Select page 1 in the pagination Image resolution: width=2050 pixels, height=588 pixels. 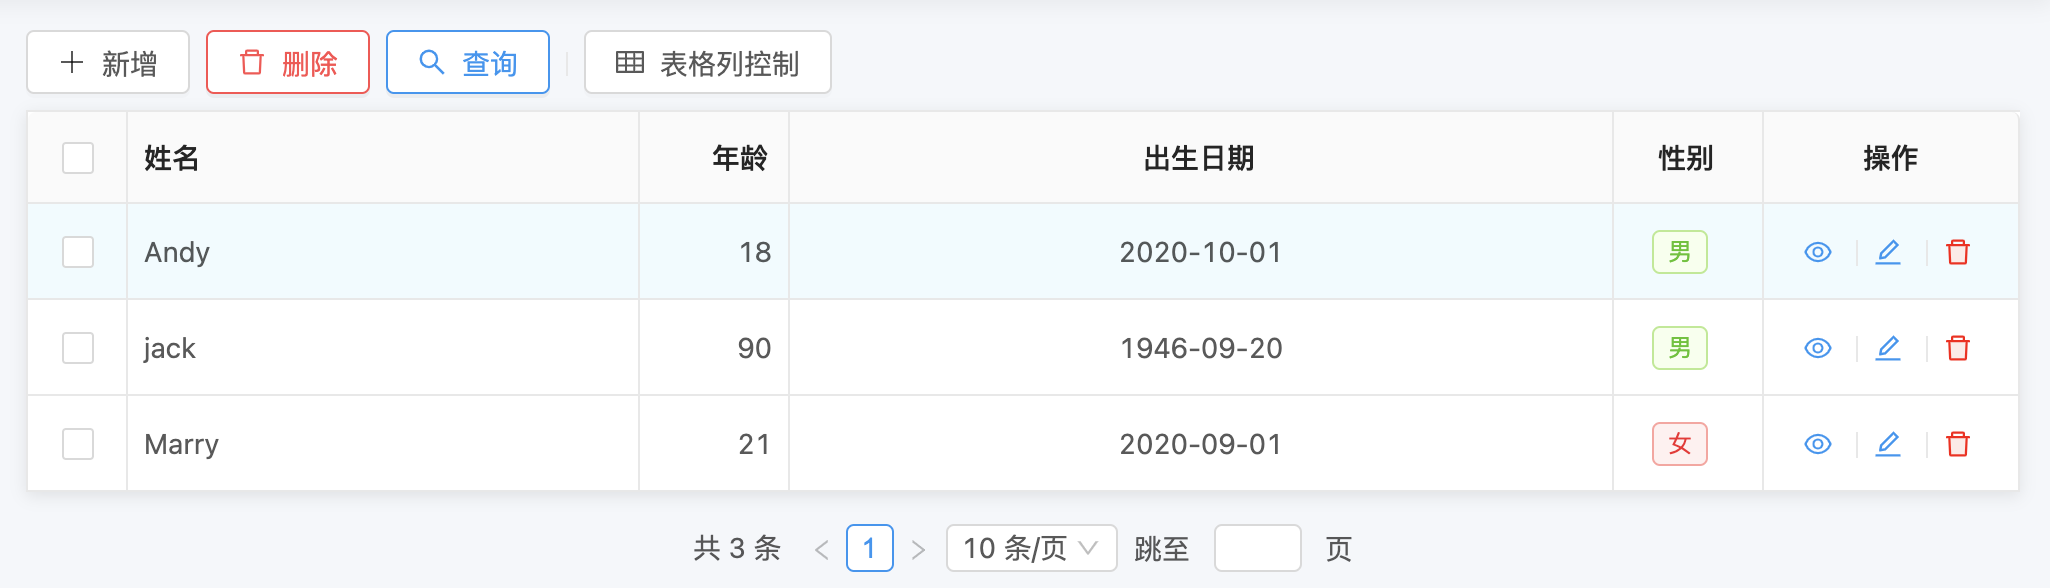click(869, 548)
